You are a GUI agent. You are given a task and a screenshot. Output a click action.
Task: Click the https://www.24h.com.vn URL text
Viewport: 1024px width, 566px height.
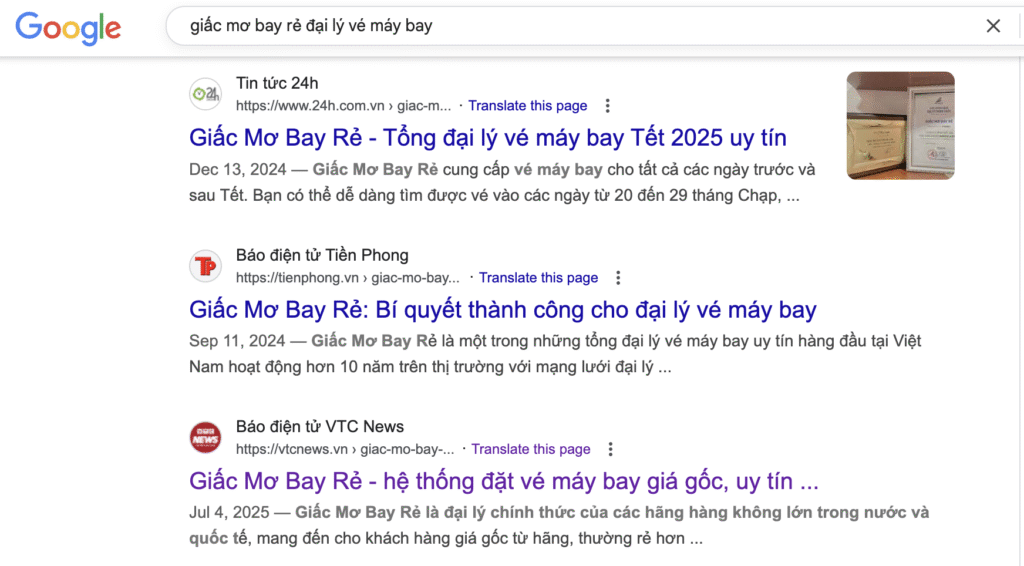coord(344,106)
